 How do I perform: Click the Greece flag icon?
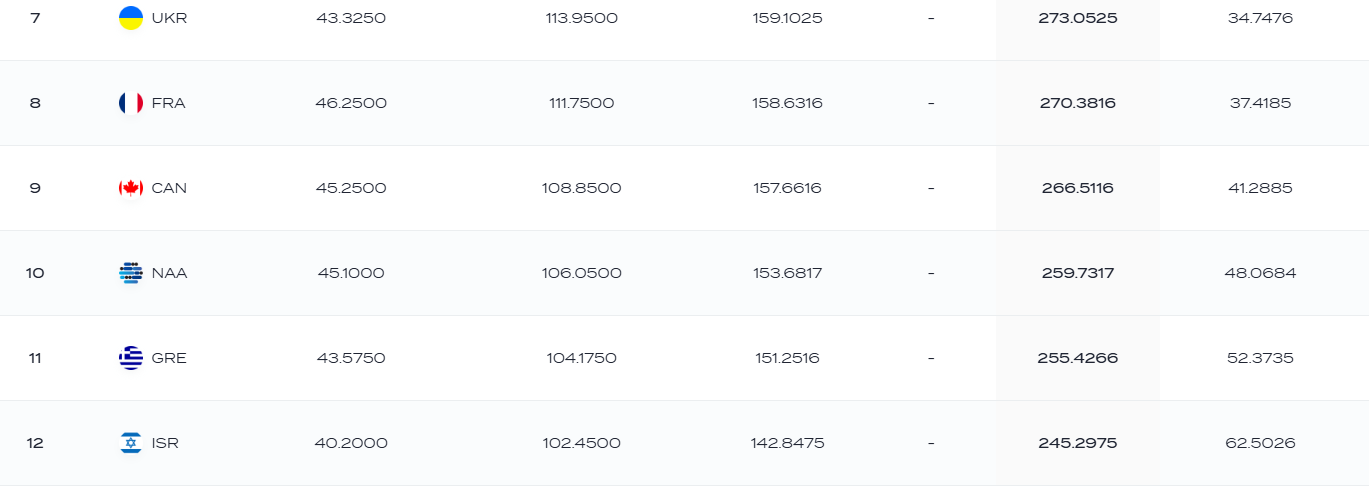pos(131,358)
